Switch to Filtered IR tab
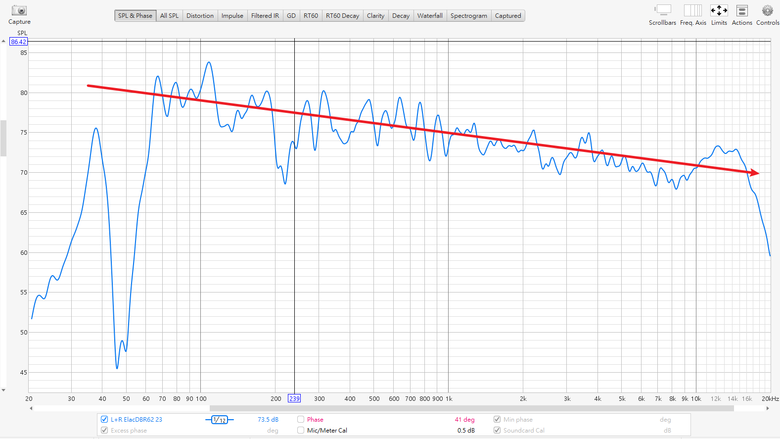 (265, 16)
